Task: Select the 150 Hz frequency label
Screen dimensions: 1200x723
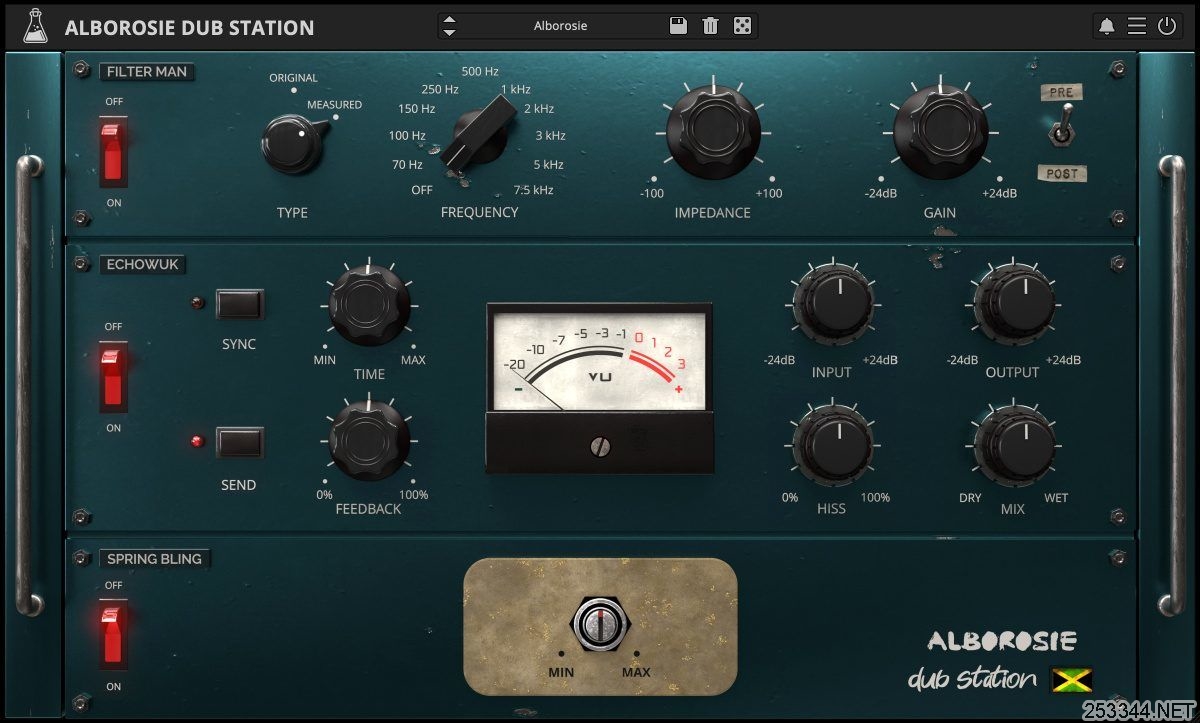Action: 416,109
